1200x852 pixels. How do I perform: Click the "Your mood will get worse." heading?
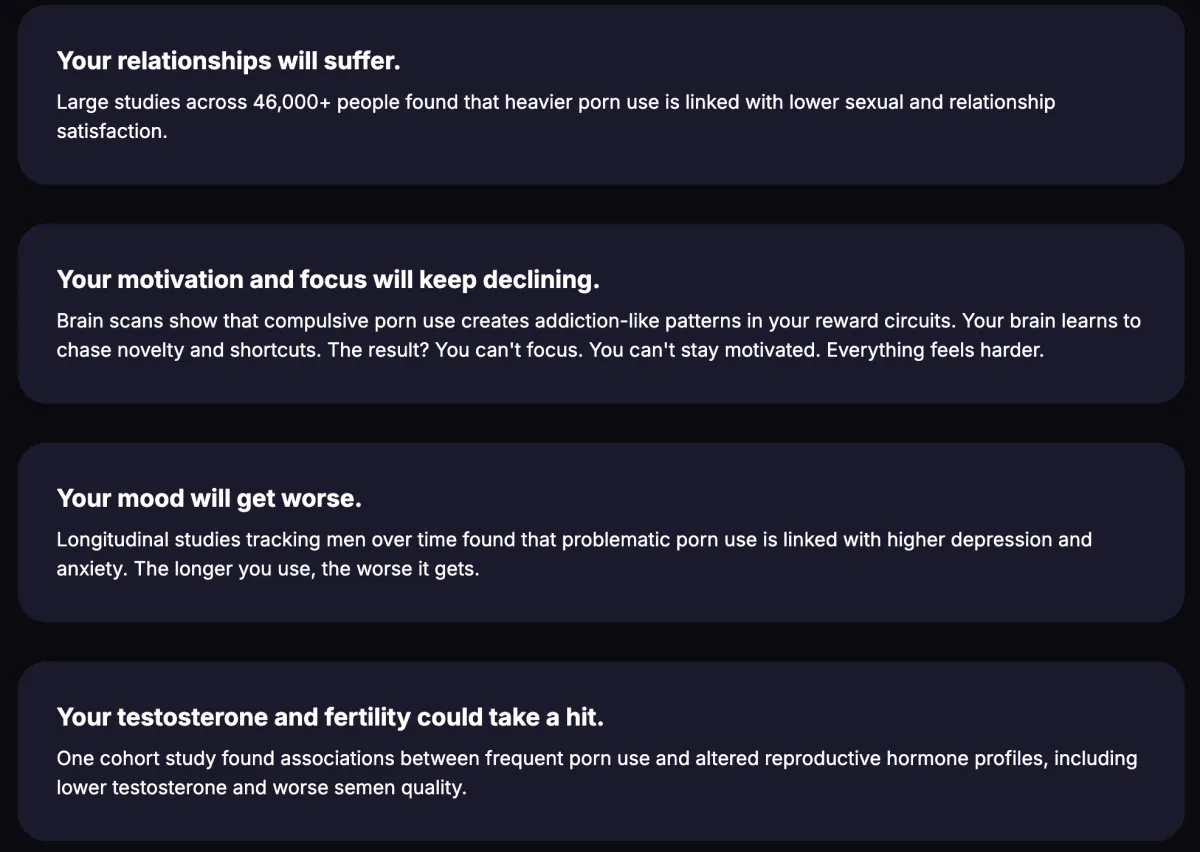(209, 498)
